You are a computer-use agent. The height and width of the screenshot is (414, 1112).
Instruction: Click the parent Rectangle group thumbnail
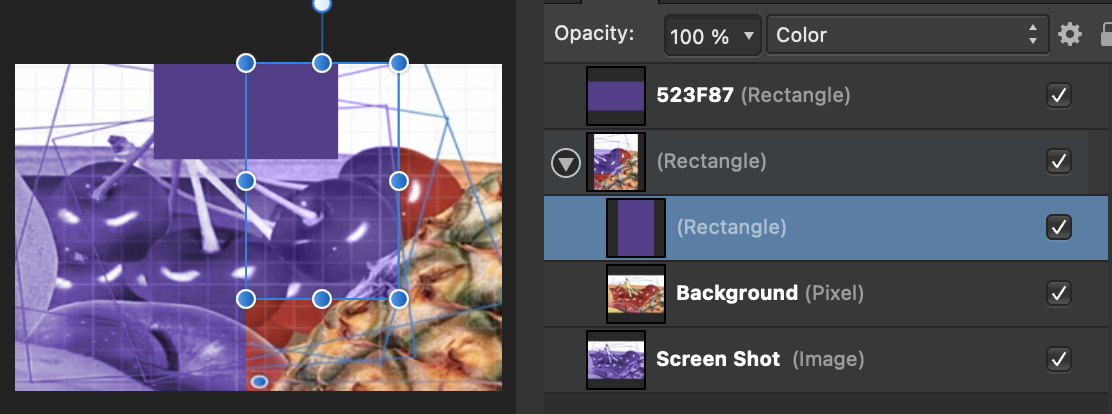tap(616, 162)
